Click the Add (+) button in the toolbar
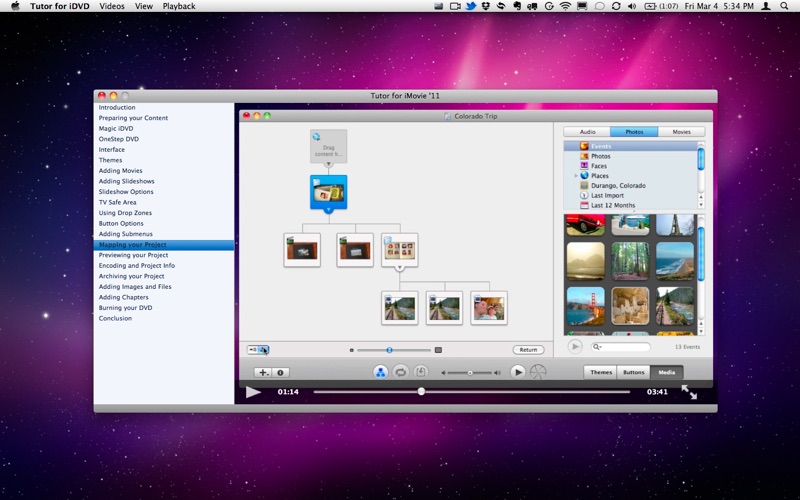Image resolution: width=800 pixels, height=500 pixels. click(263, 372)
